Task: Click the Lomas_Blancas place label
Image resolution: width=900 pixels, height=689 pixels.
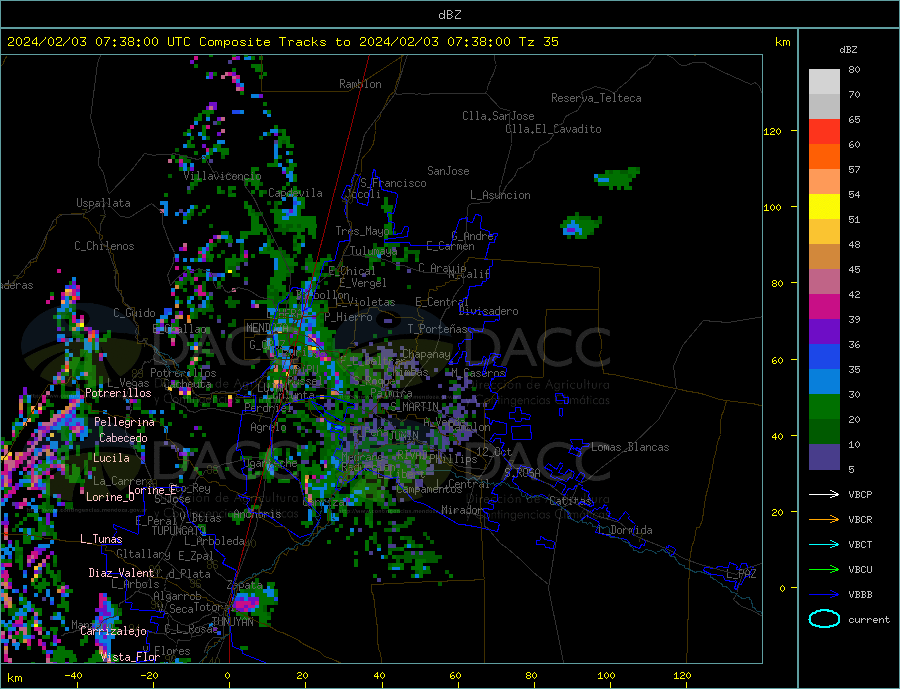Action: pyautogui.click(x=630, y=447)
